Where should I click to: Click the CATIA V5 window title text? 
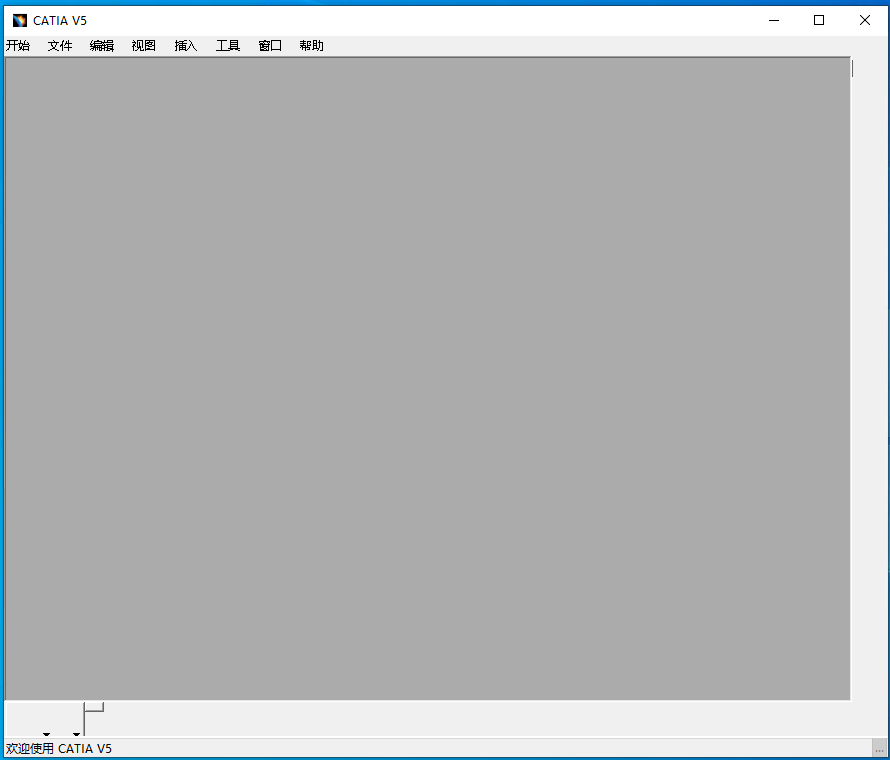[60, 20]
